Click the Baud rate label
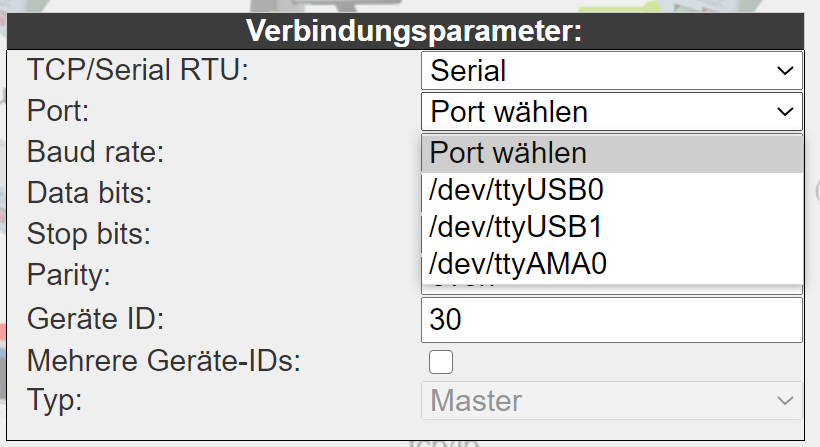Image resolution: width=820 pixels, height=447 pixels. point(95,152)
